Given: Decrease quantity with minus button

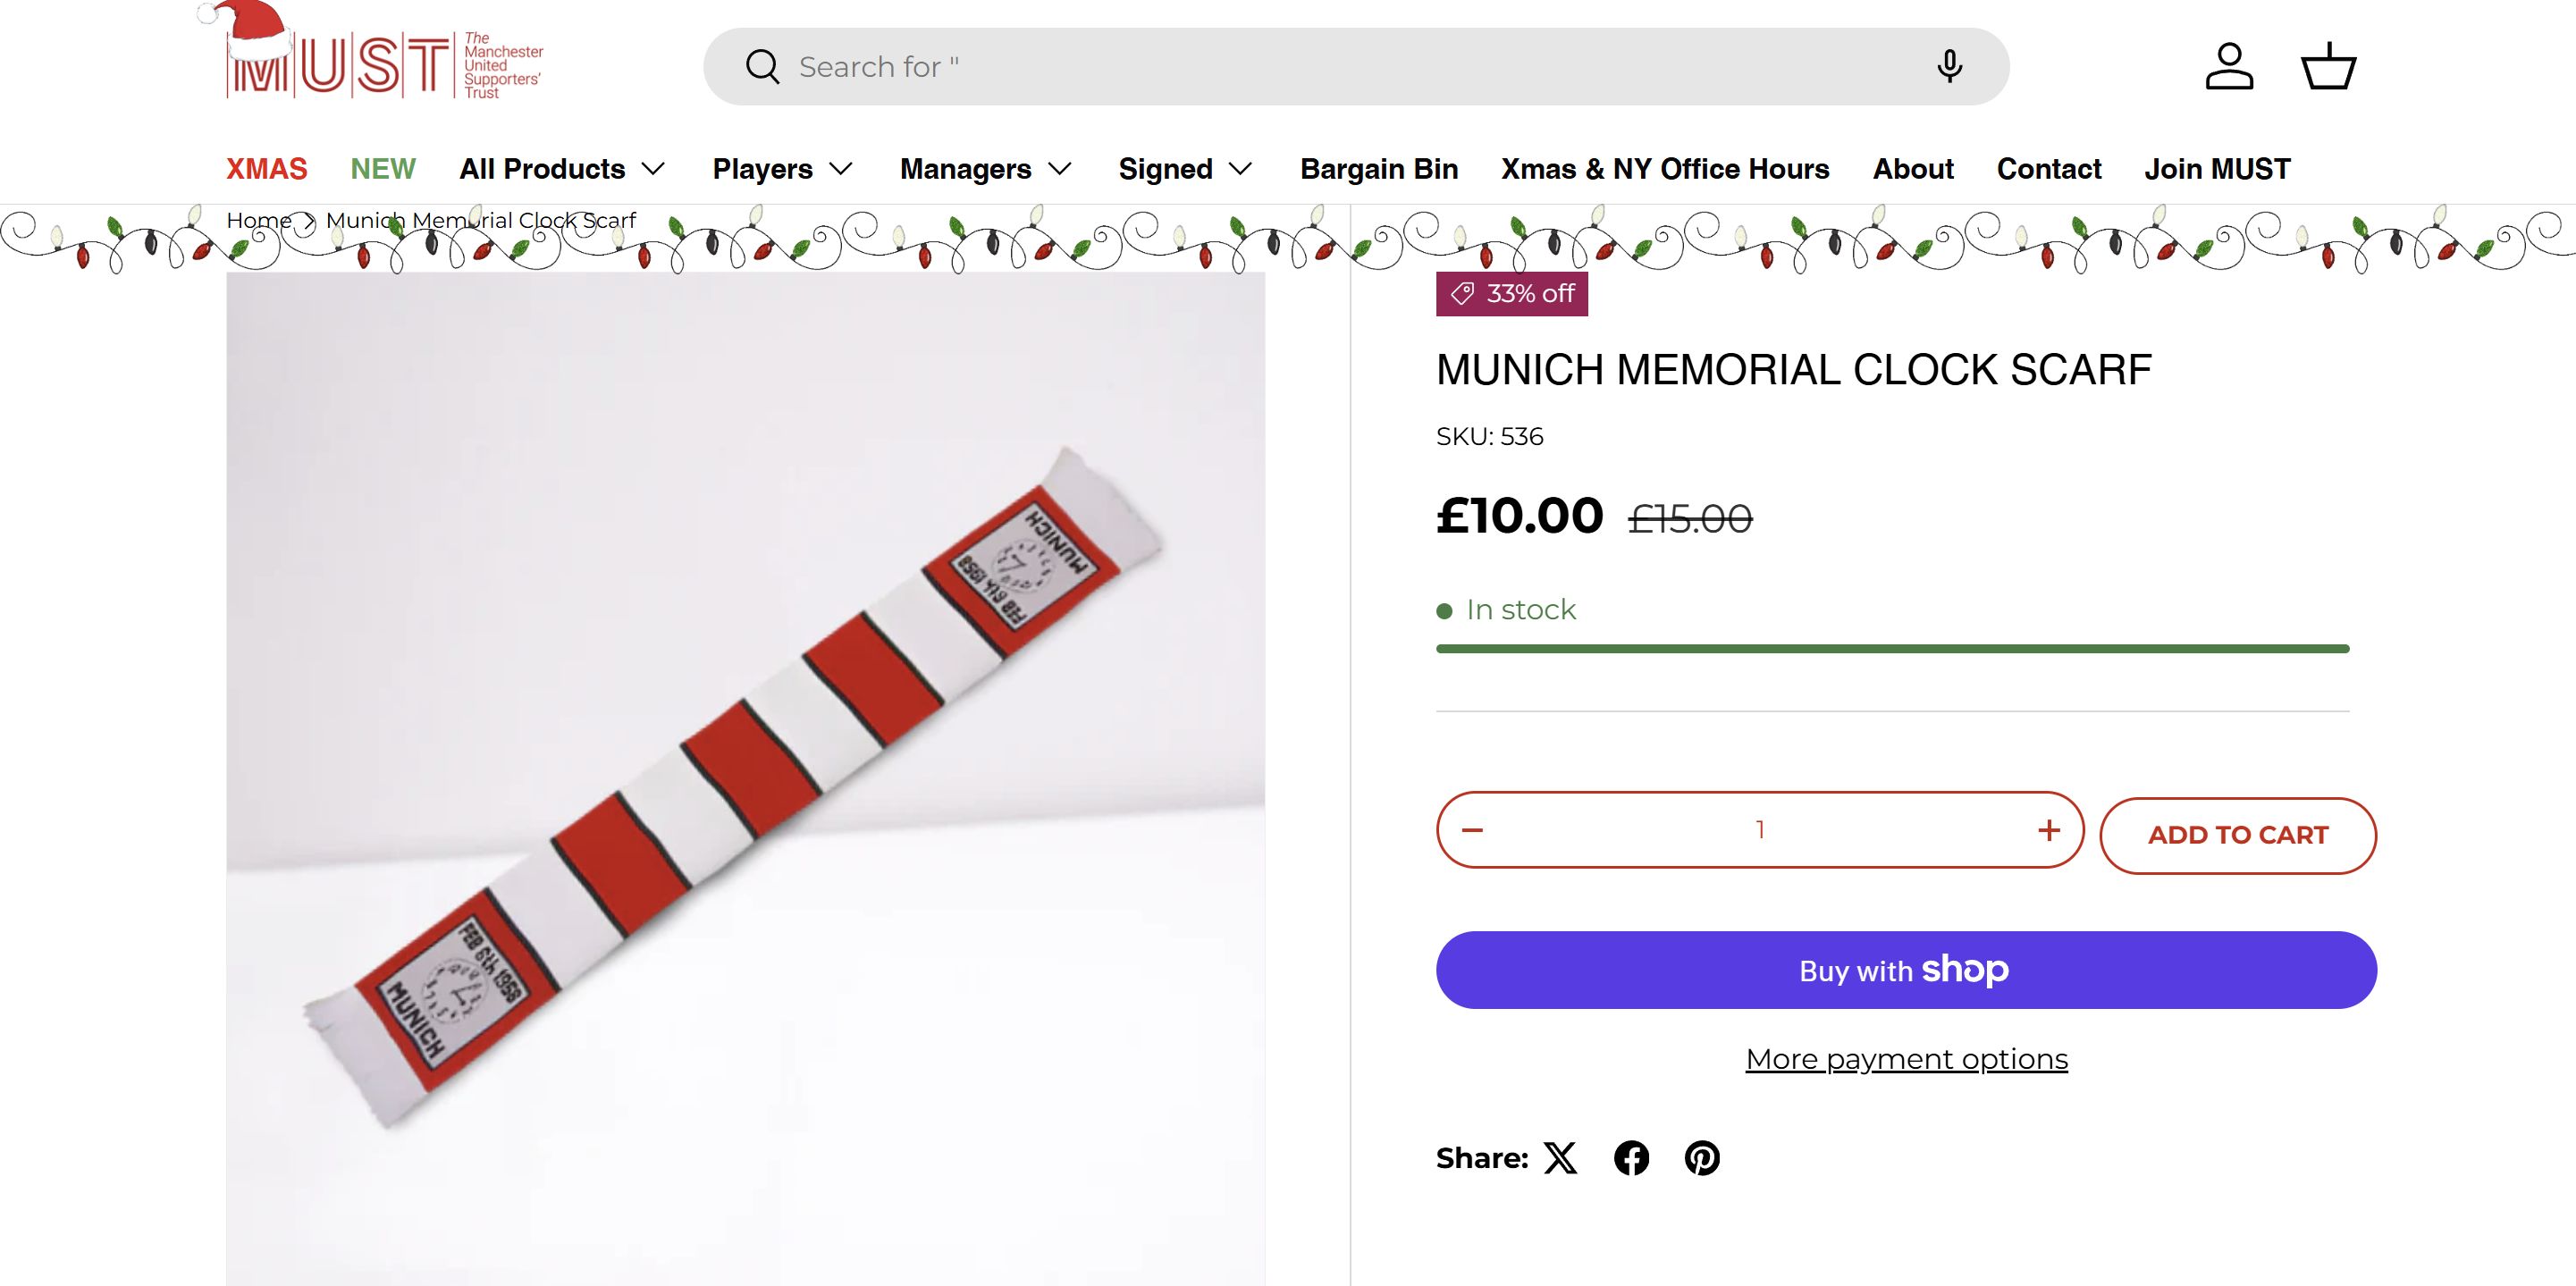Looking at the screenshot, I should tap(1472, 830).
